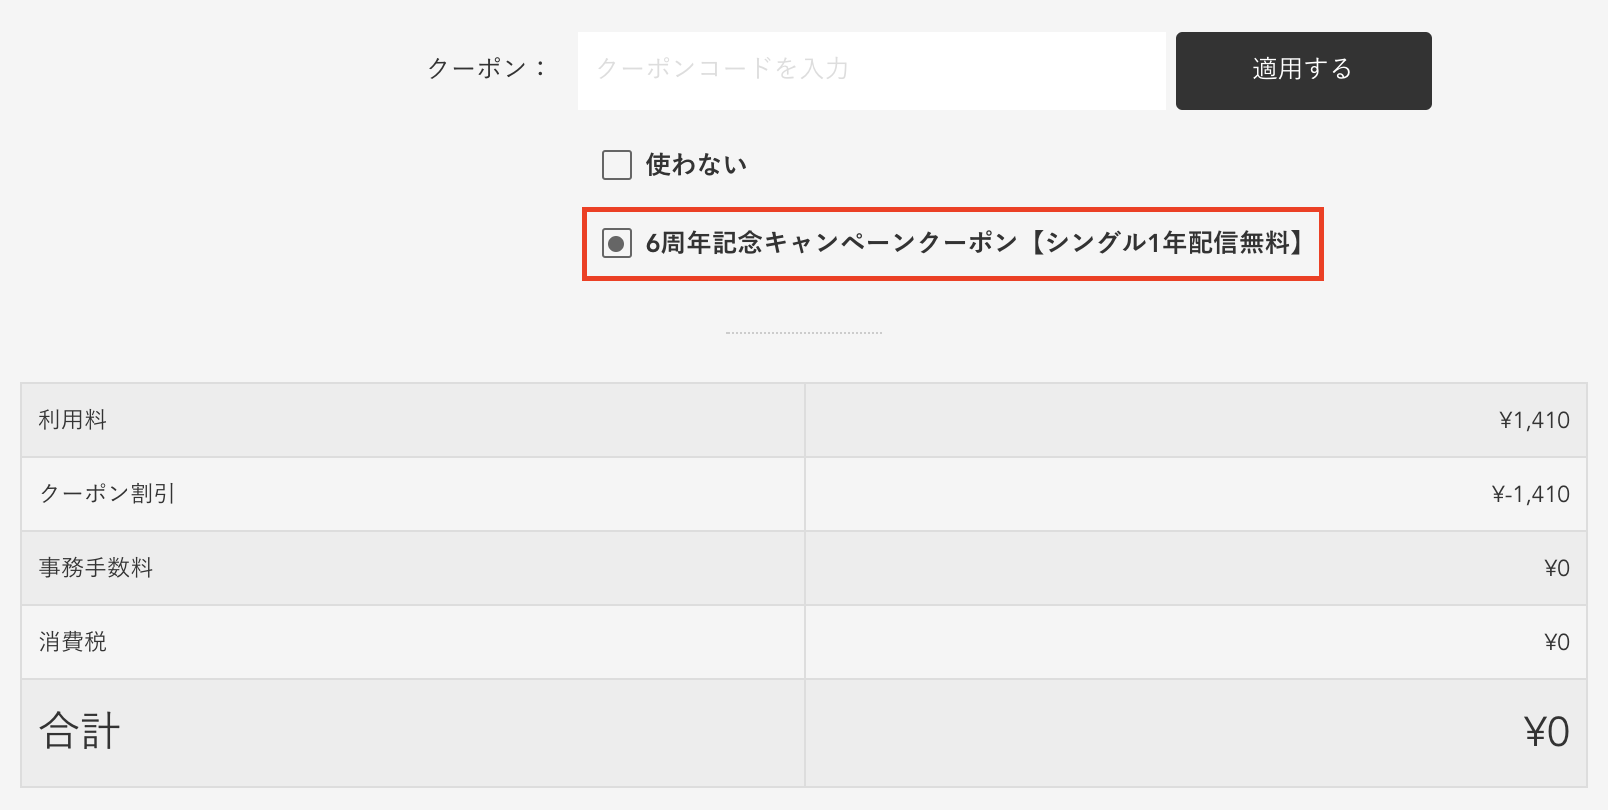Click the large ¥0 total amount
Screen dimensions: 1608x810
1546,732
